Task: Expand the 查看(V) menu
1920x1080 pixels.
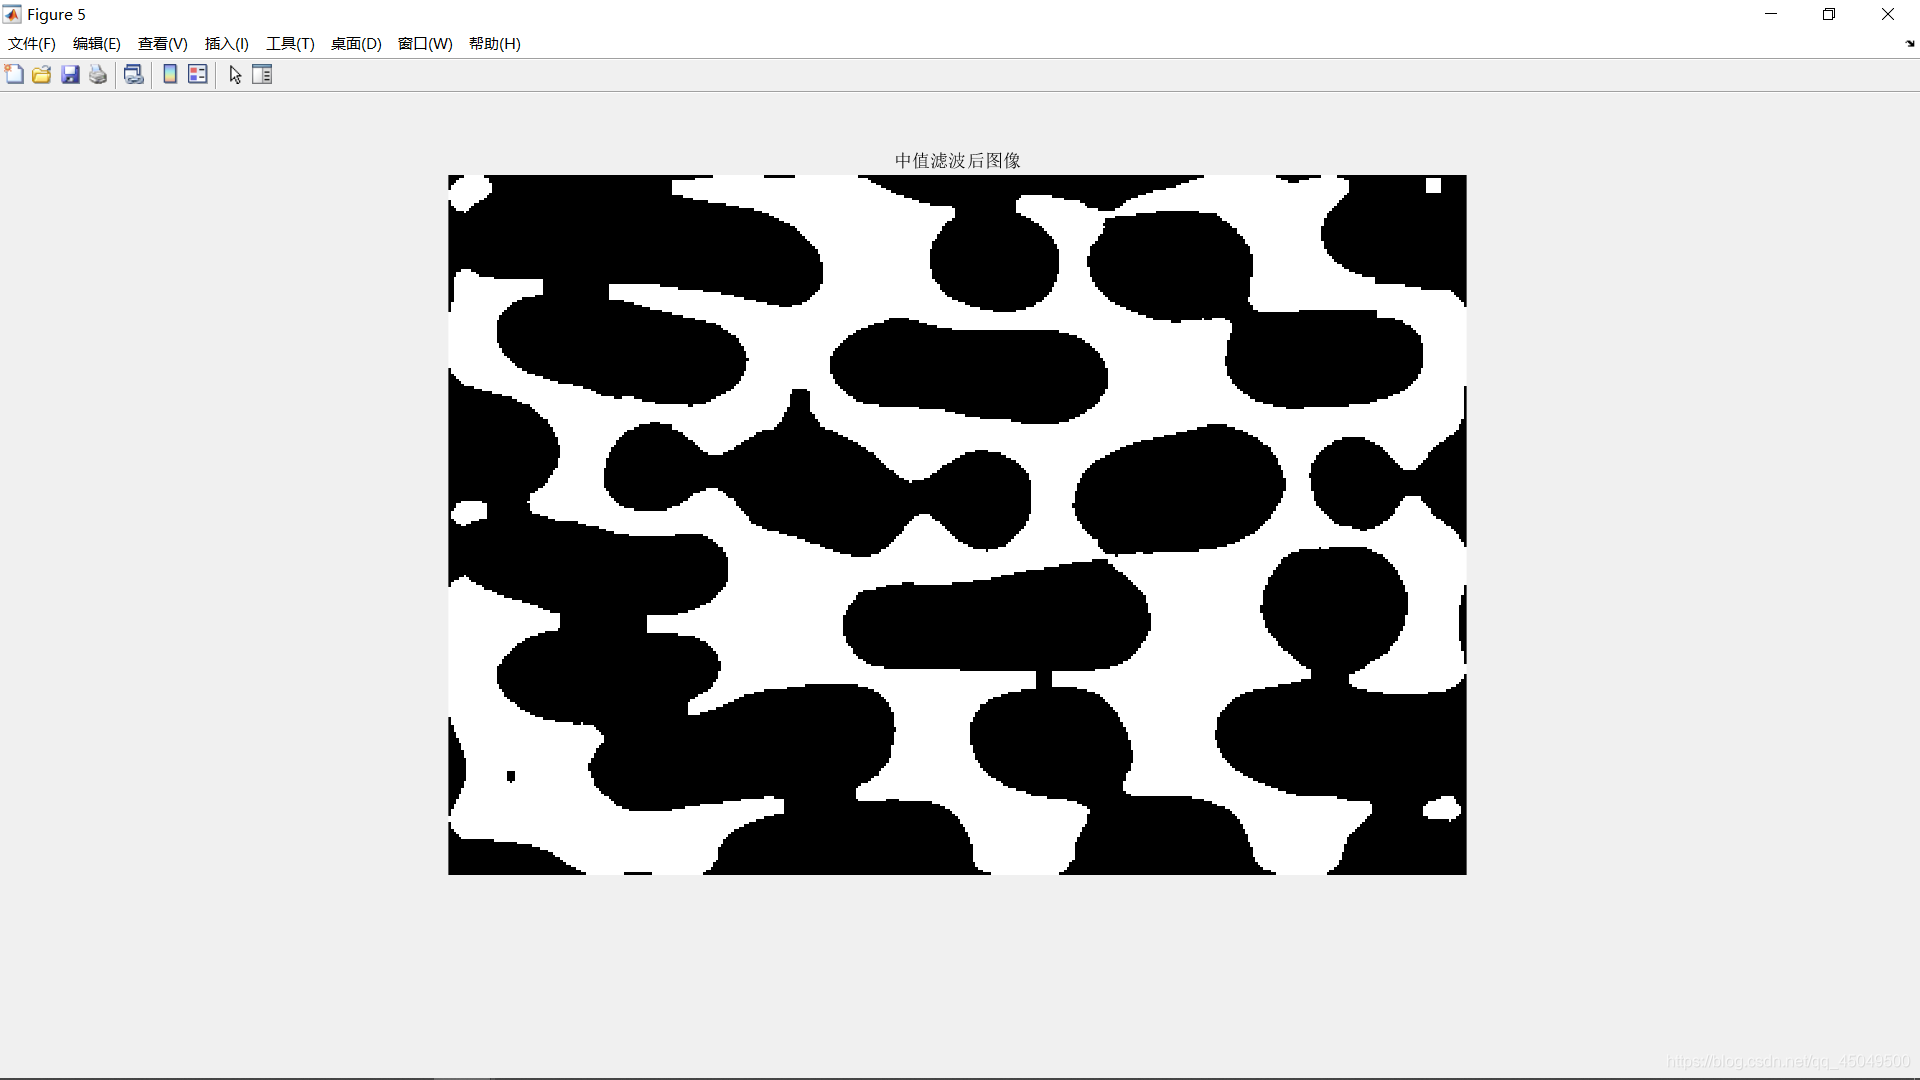Action: [162, 44]
